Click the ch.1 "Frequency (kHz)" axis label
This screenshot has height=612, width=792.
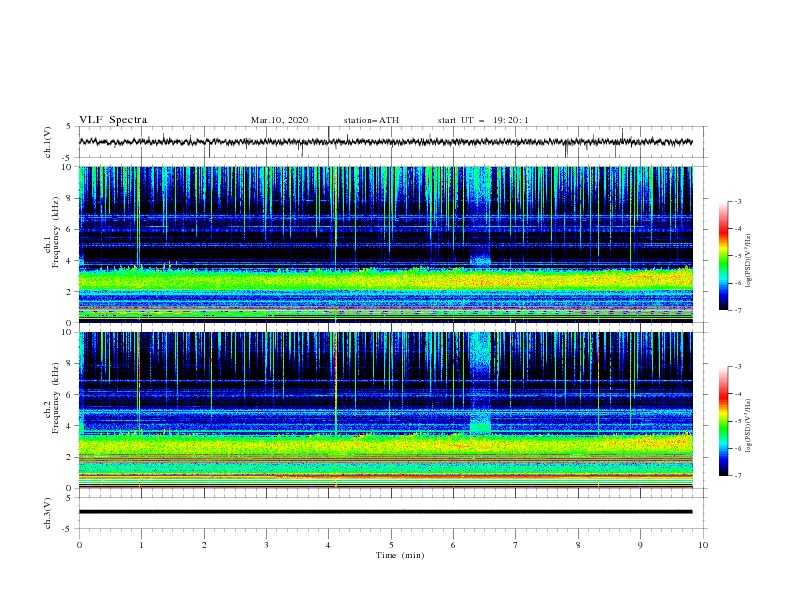coord(55,233)
